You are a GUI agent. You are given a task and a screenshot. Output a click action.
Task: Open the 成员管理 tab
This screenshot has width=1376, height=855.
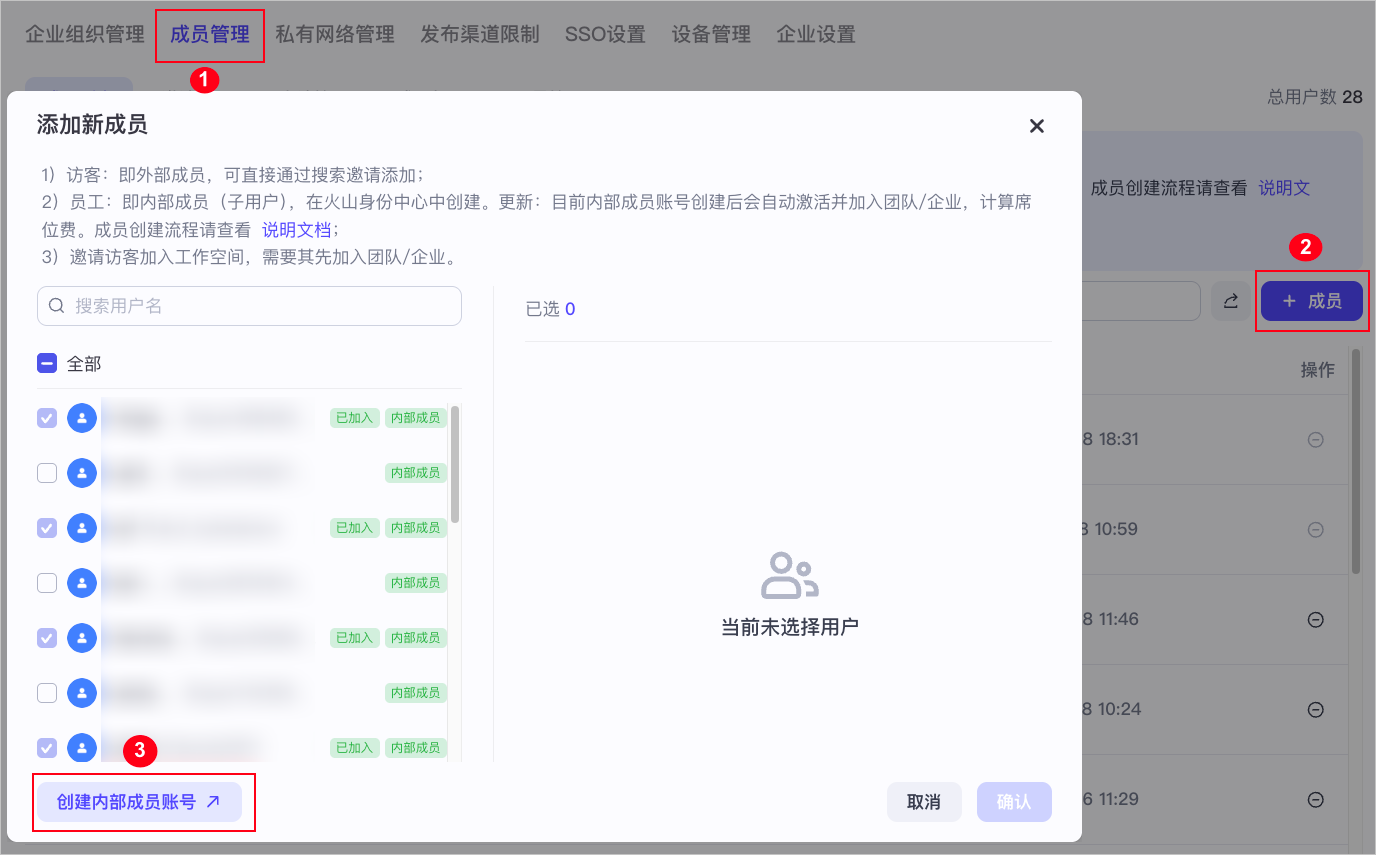(x=210, y=35)
